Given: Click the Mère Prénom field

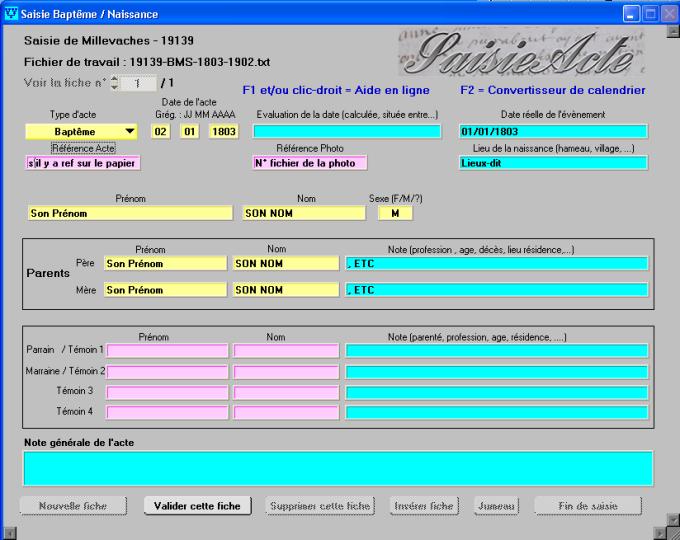Looking at the screenshot, I should coord(165,290).
